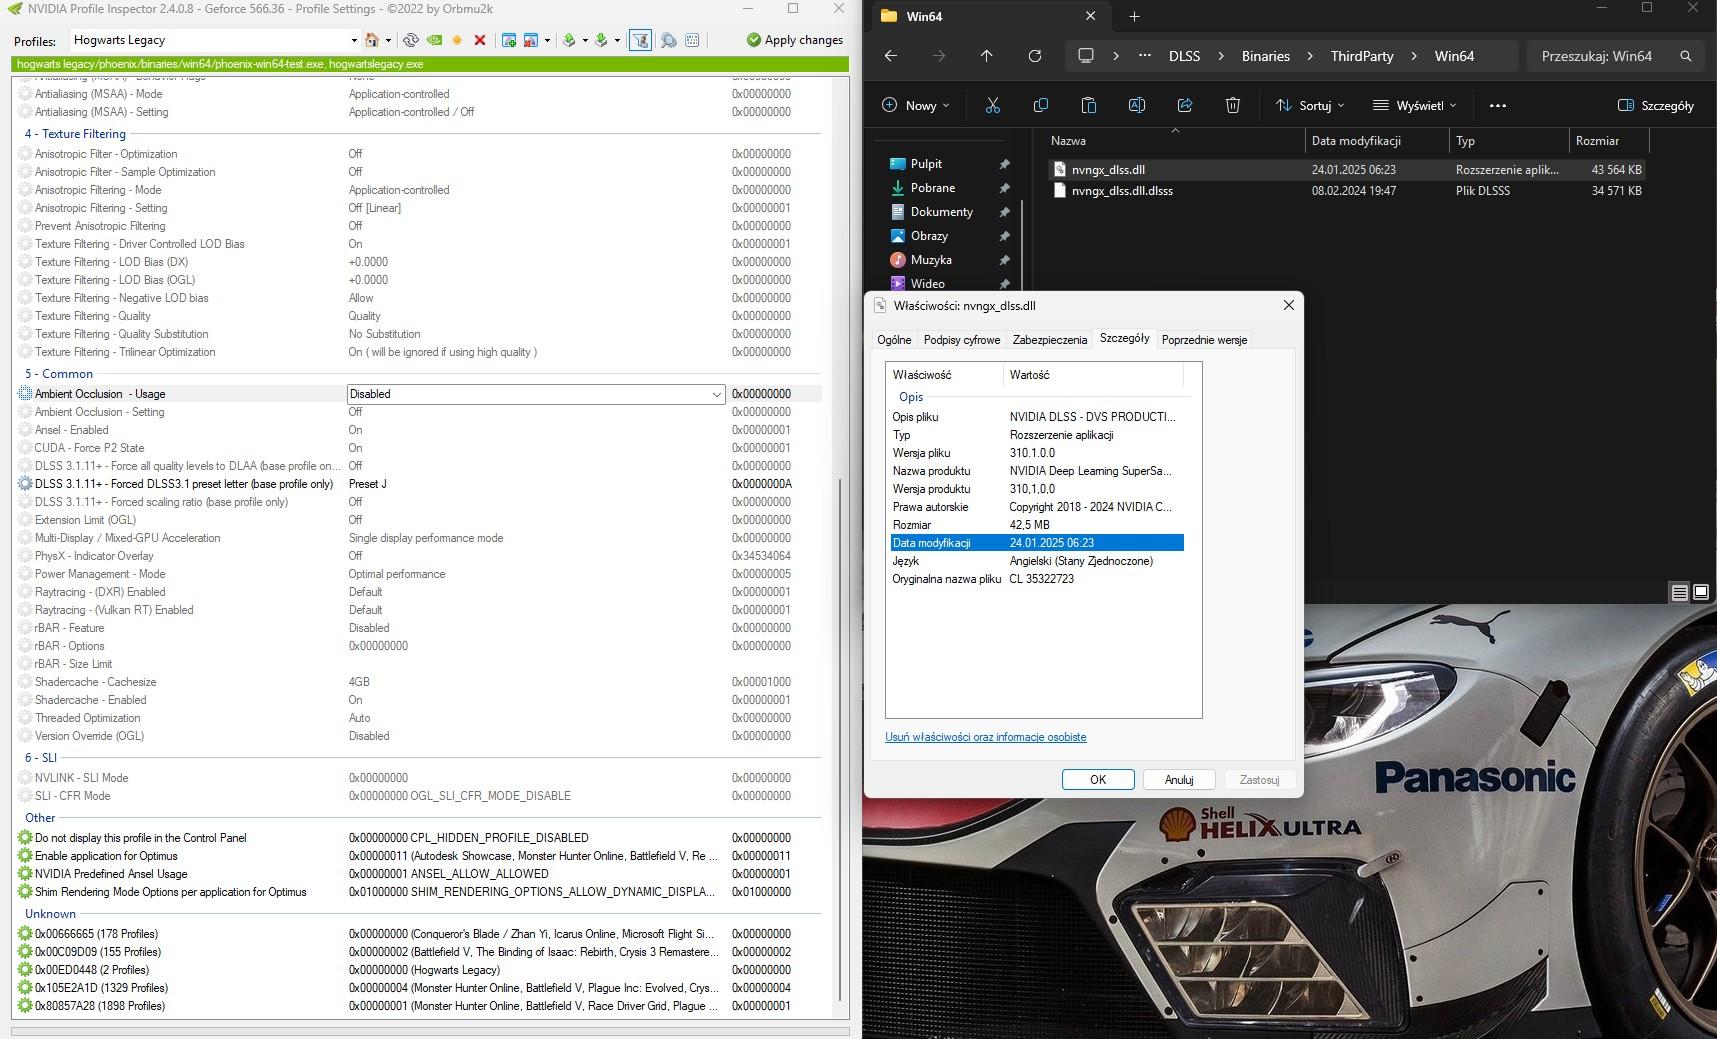This screenshot has height=1039, width=1717.
Task: Expand Ambient Occlusion Usage value dropdown
Action: click(x=716, y=394)
